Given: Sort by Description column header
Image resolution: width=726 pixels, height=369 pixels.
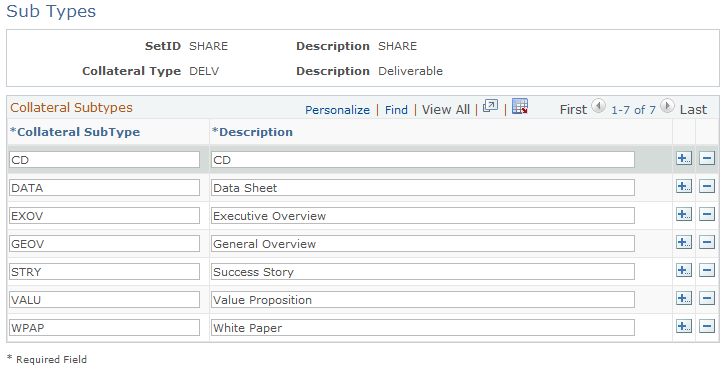Looking at the screenshot, I should (x=252, y=132).
